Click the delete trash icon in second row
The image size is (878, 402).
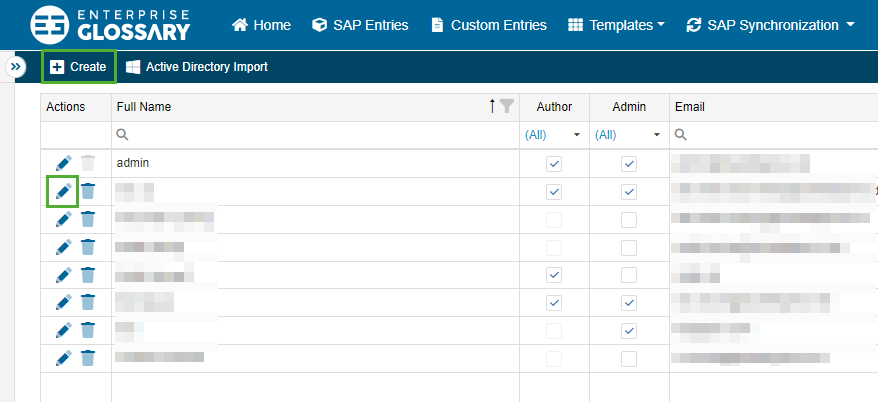88,191
